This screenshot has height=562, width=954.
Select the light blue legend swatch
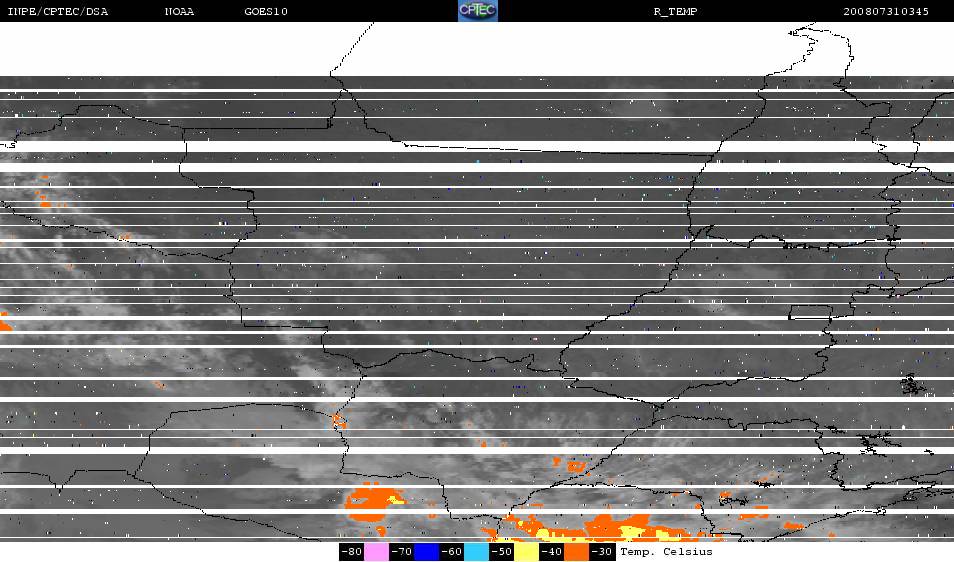click(x=477, y=552)
